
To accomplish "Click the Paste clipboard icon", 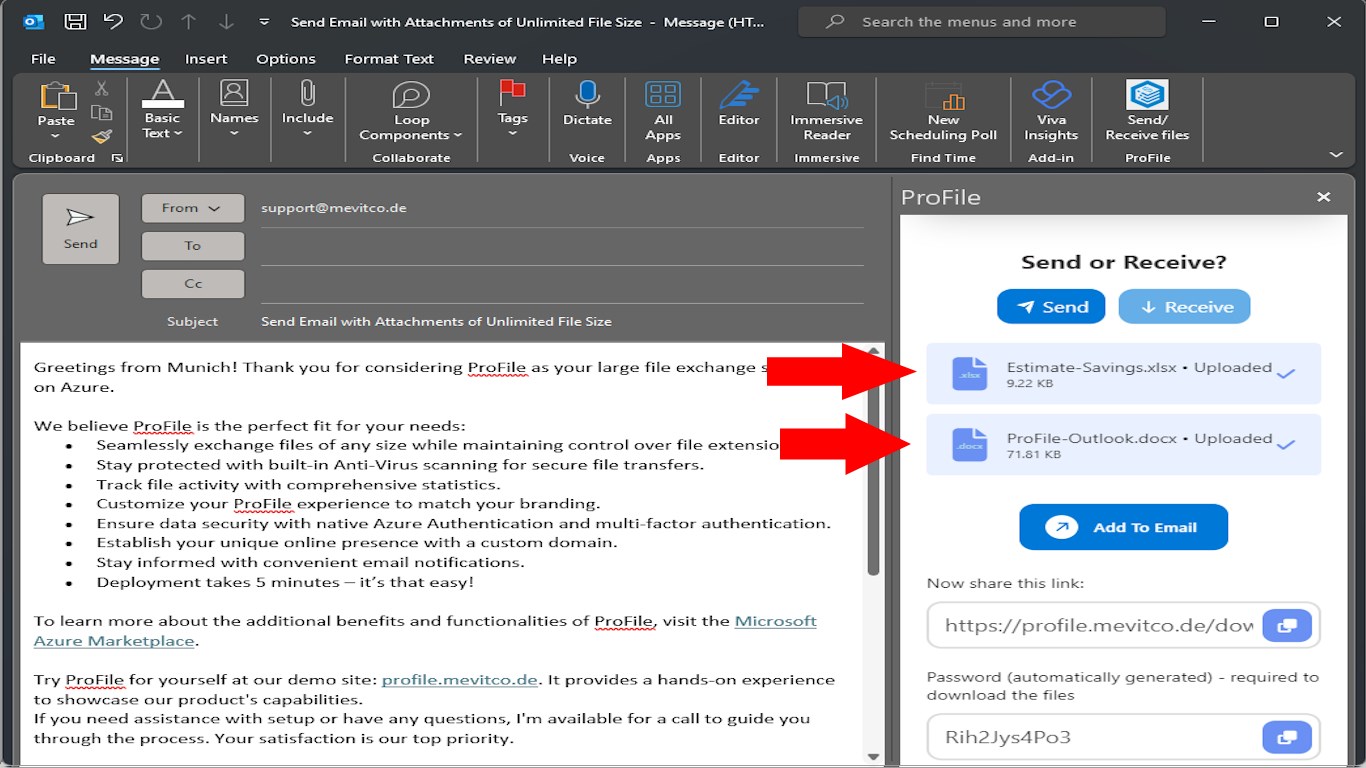I will click(x=56, y=97).
